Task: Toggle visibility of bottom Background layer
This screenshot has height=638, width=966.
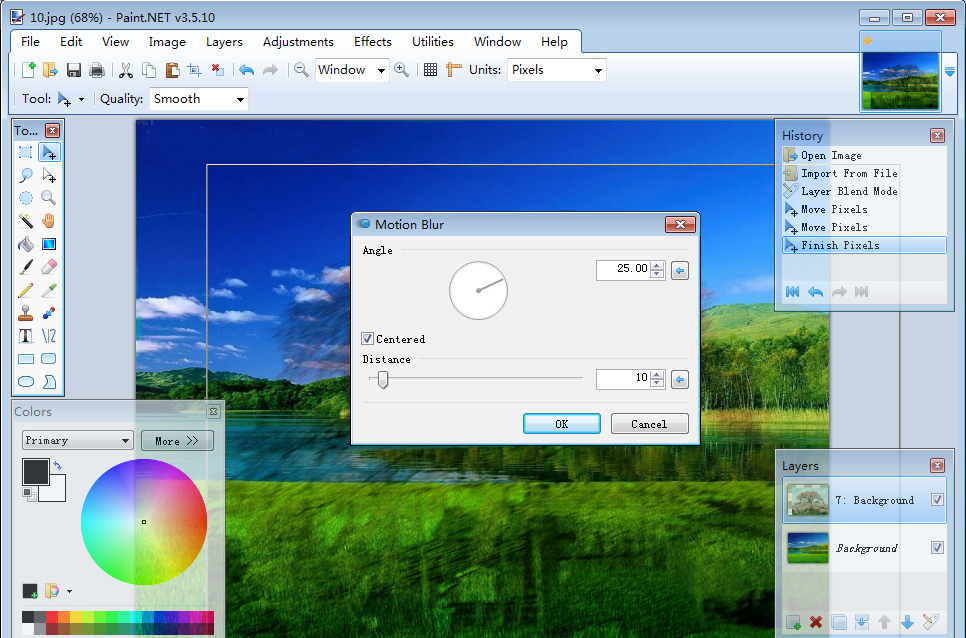Action: pyautogui.click(x=937, y=548)
